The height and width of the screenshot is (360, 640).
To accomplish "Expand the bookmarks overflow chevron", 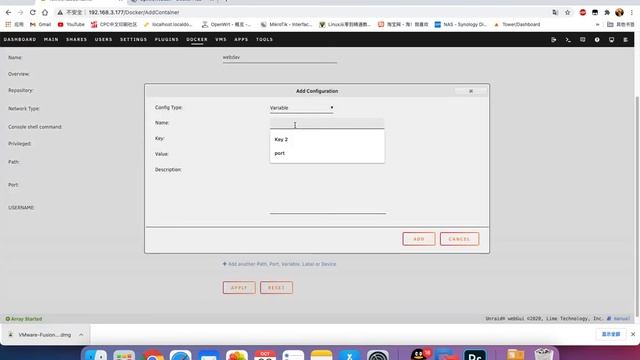I will (x=598, y=24).
